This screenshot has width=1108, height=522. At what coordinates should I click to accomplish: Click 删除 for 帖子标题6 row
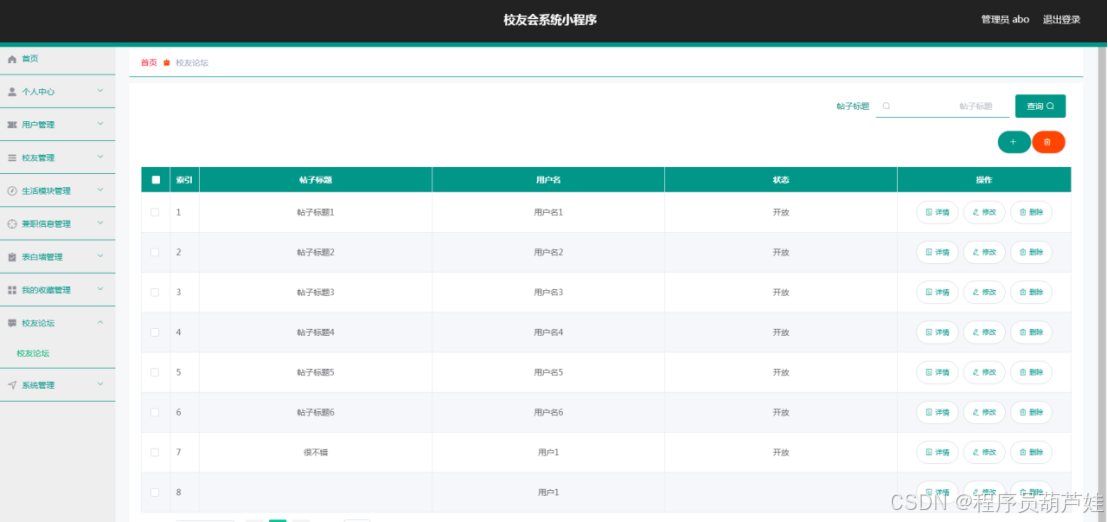pos(1031,412)
